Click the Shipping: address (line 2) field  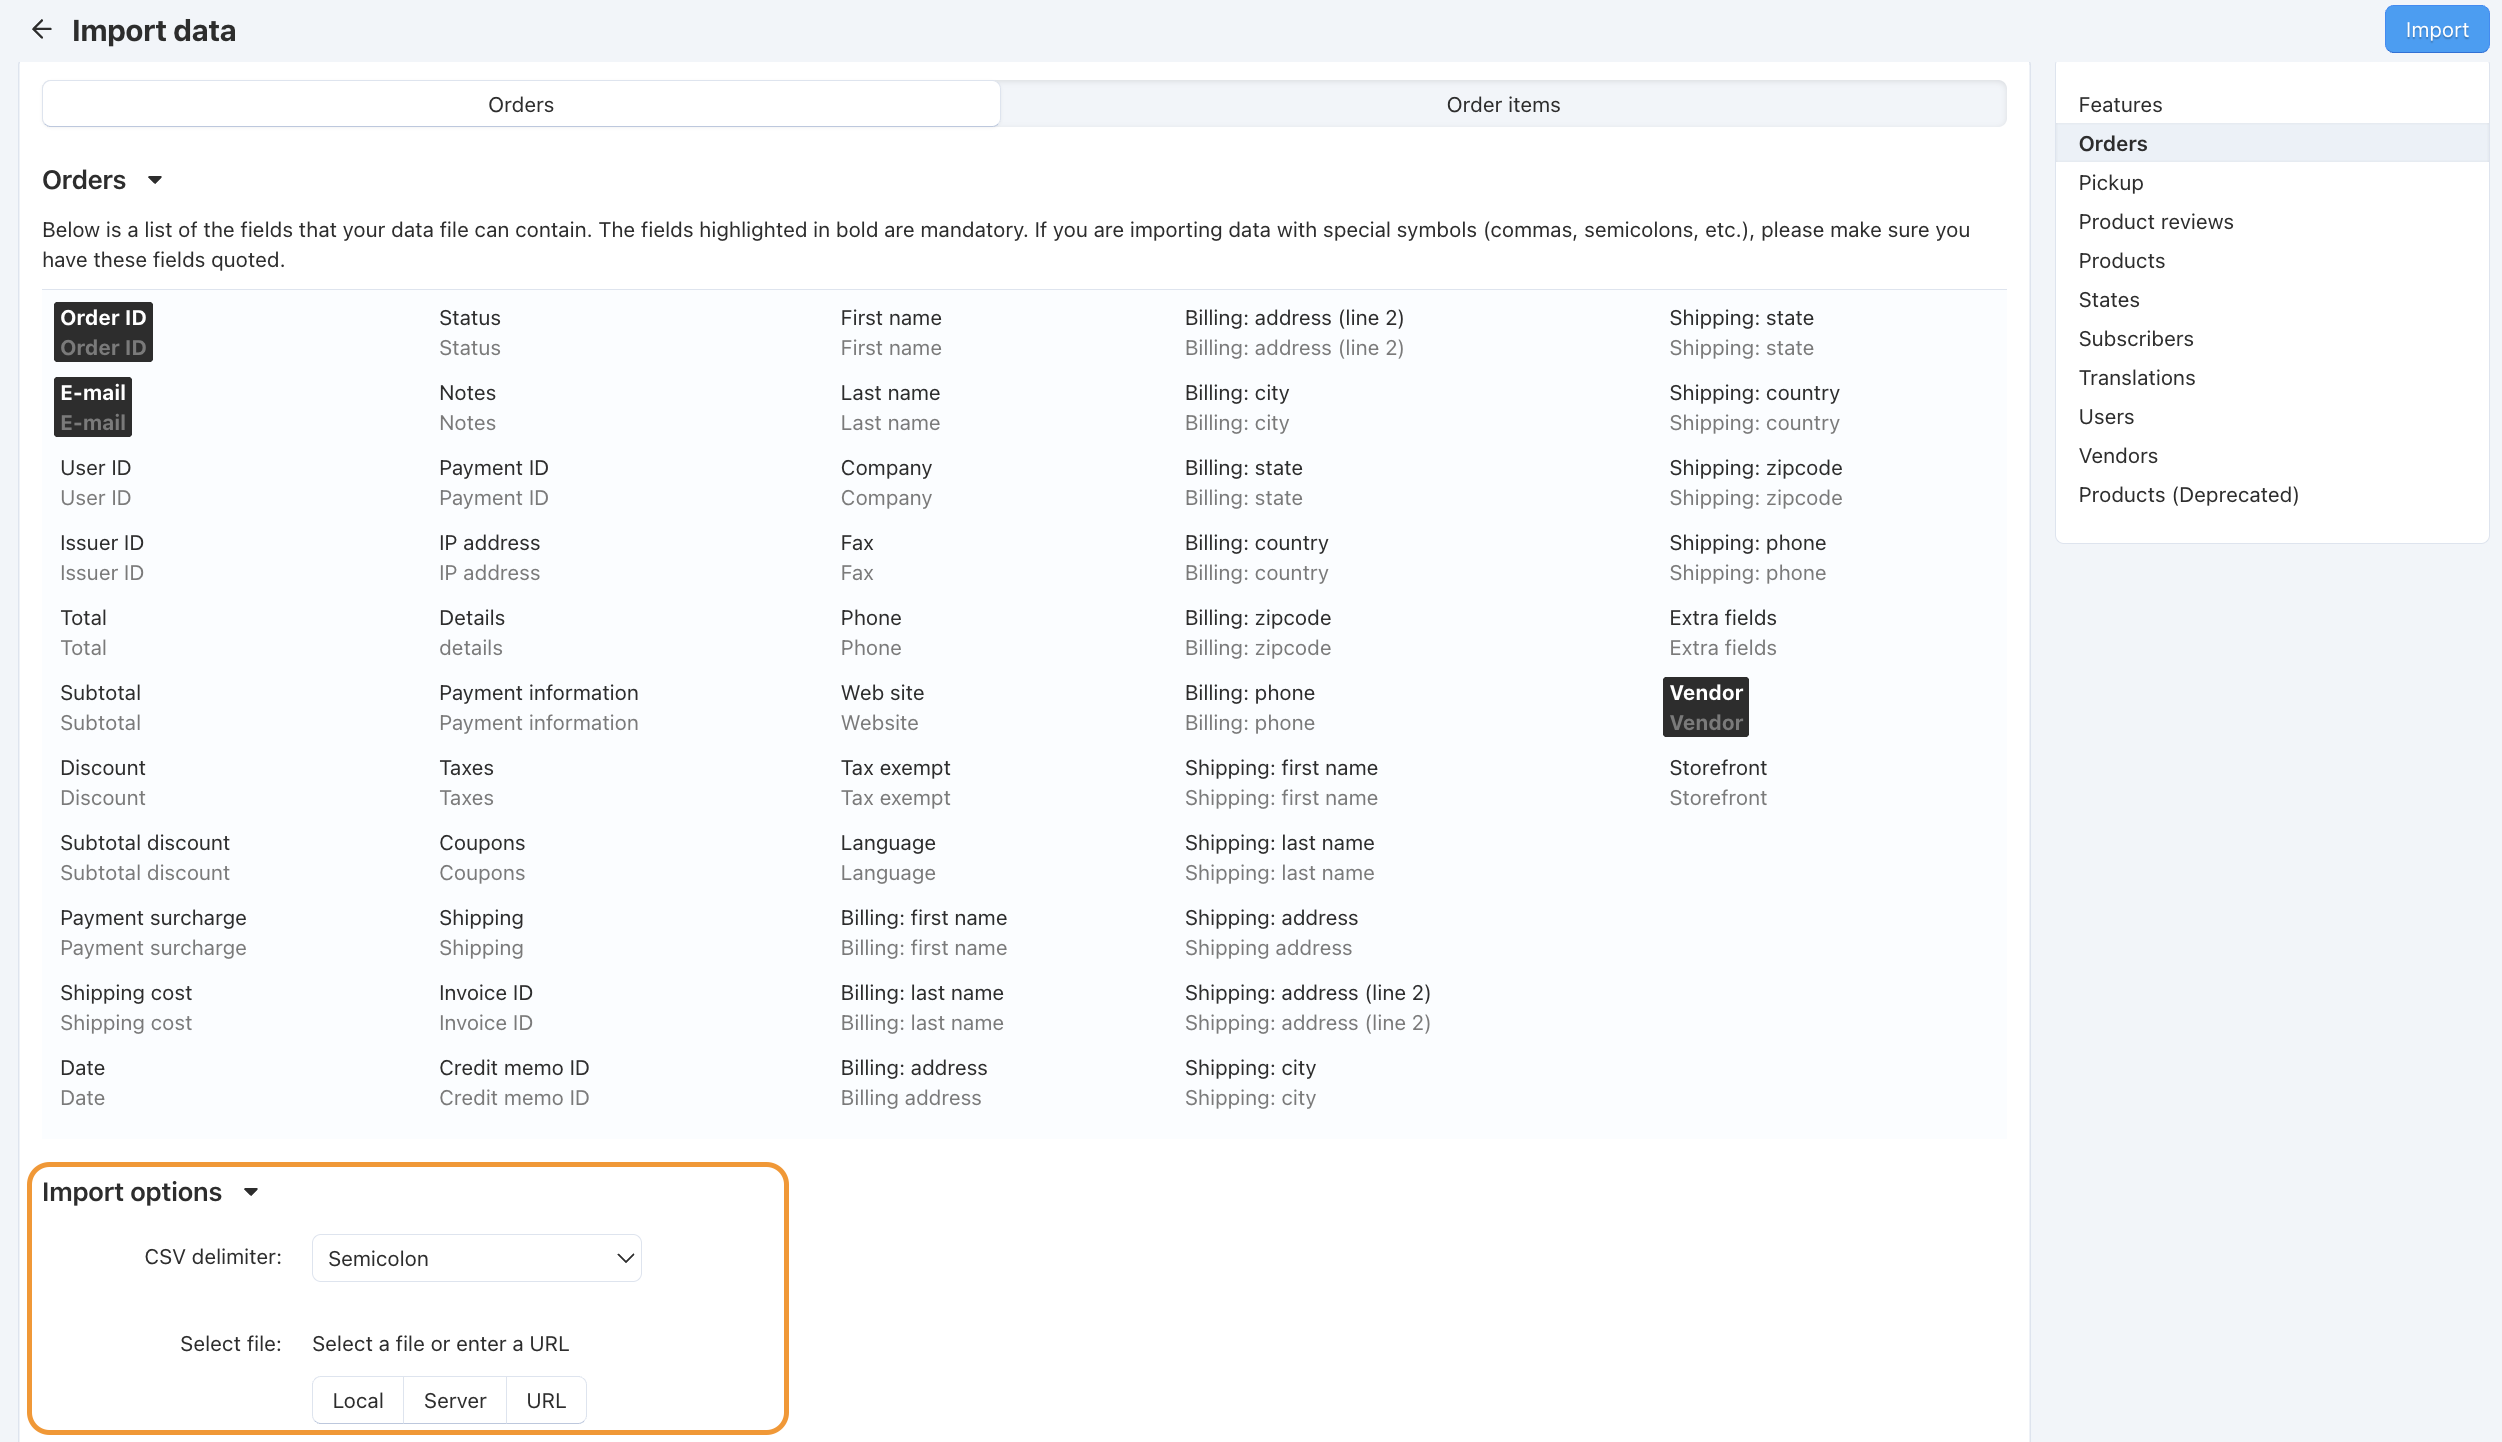tap(1307, 1007)
